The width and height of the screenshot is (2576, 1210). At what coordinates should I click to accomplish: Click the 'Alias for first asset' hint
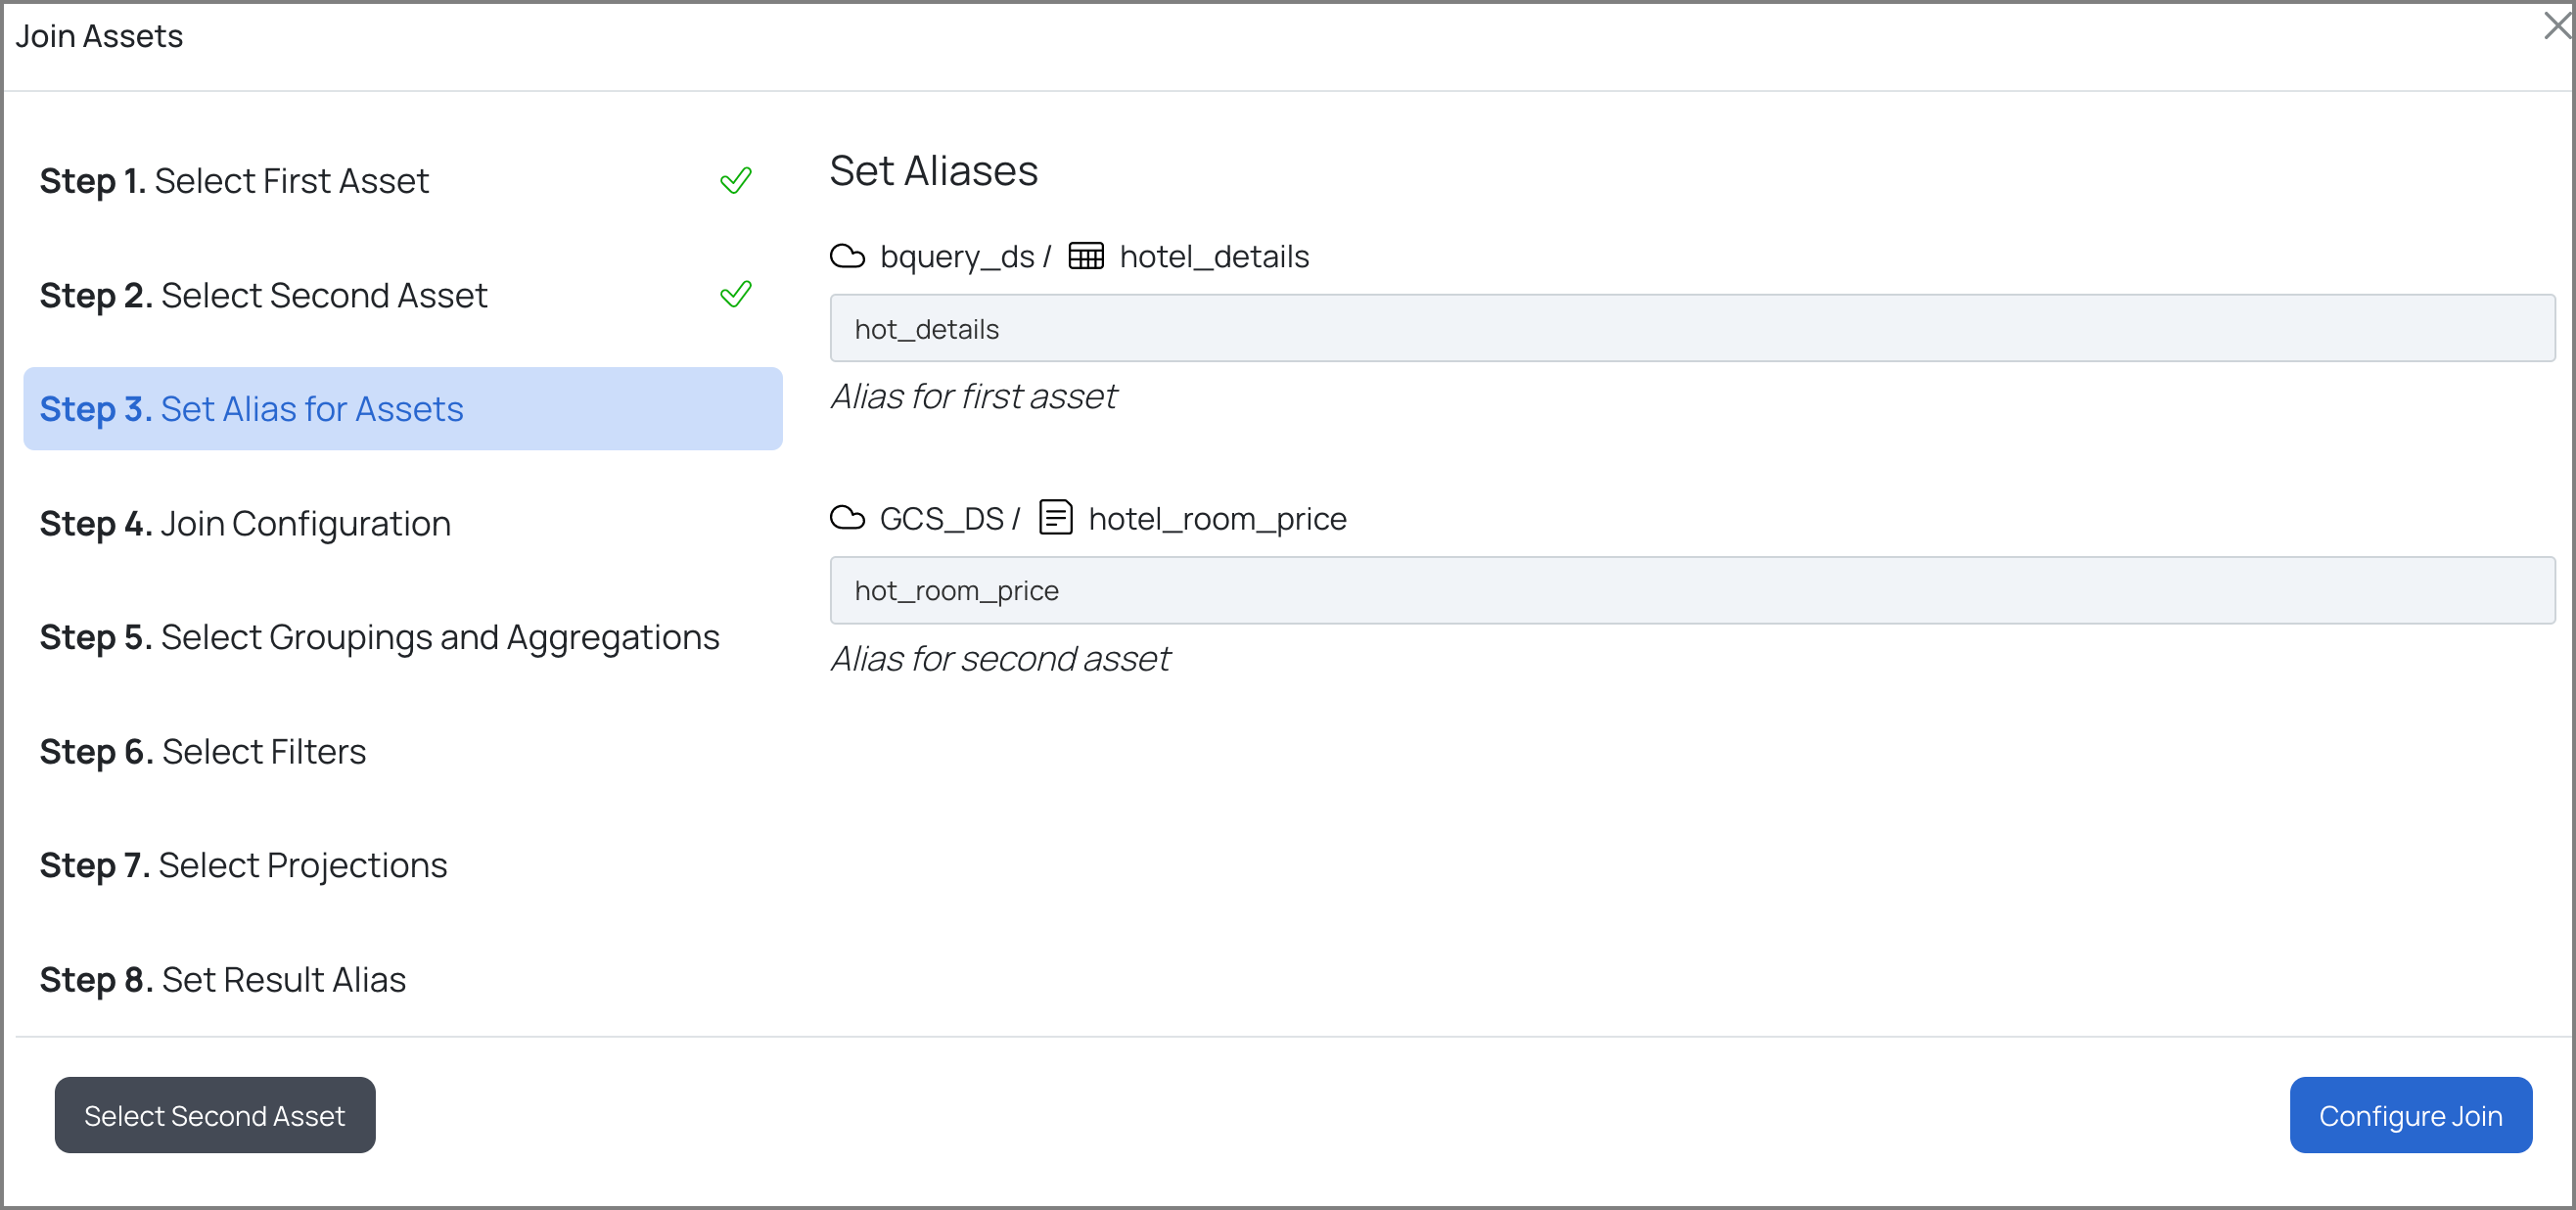973,397
